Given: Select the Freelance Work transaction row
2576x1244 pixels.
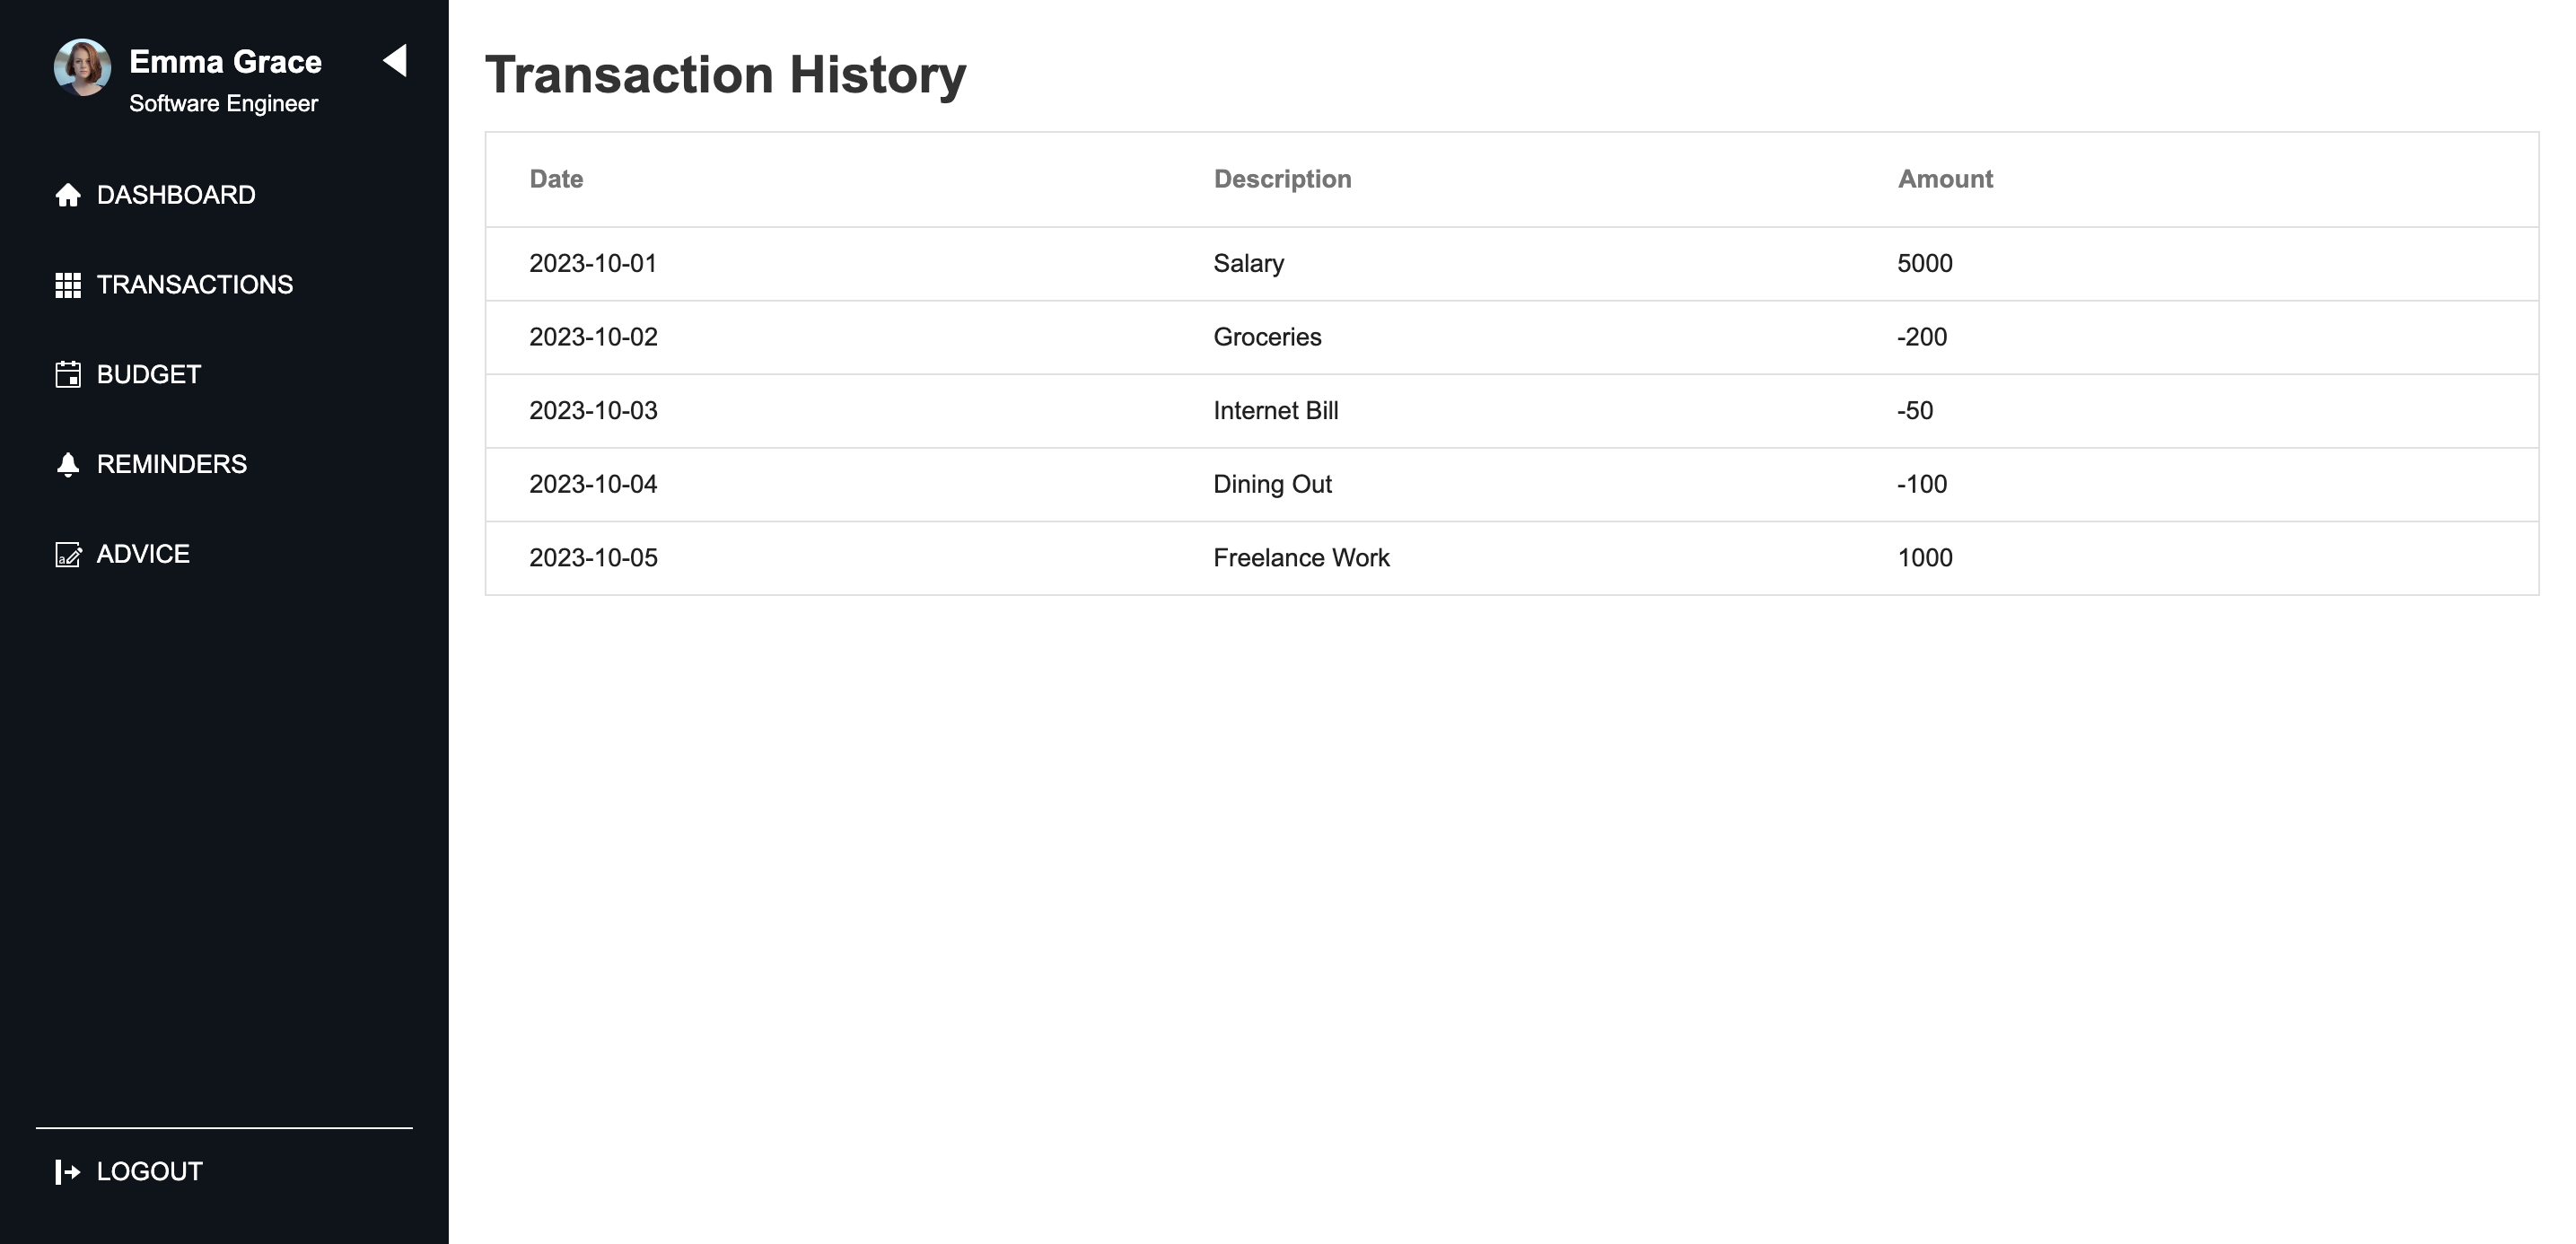Looking at the screenshot, I should click(1512, 558).
